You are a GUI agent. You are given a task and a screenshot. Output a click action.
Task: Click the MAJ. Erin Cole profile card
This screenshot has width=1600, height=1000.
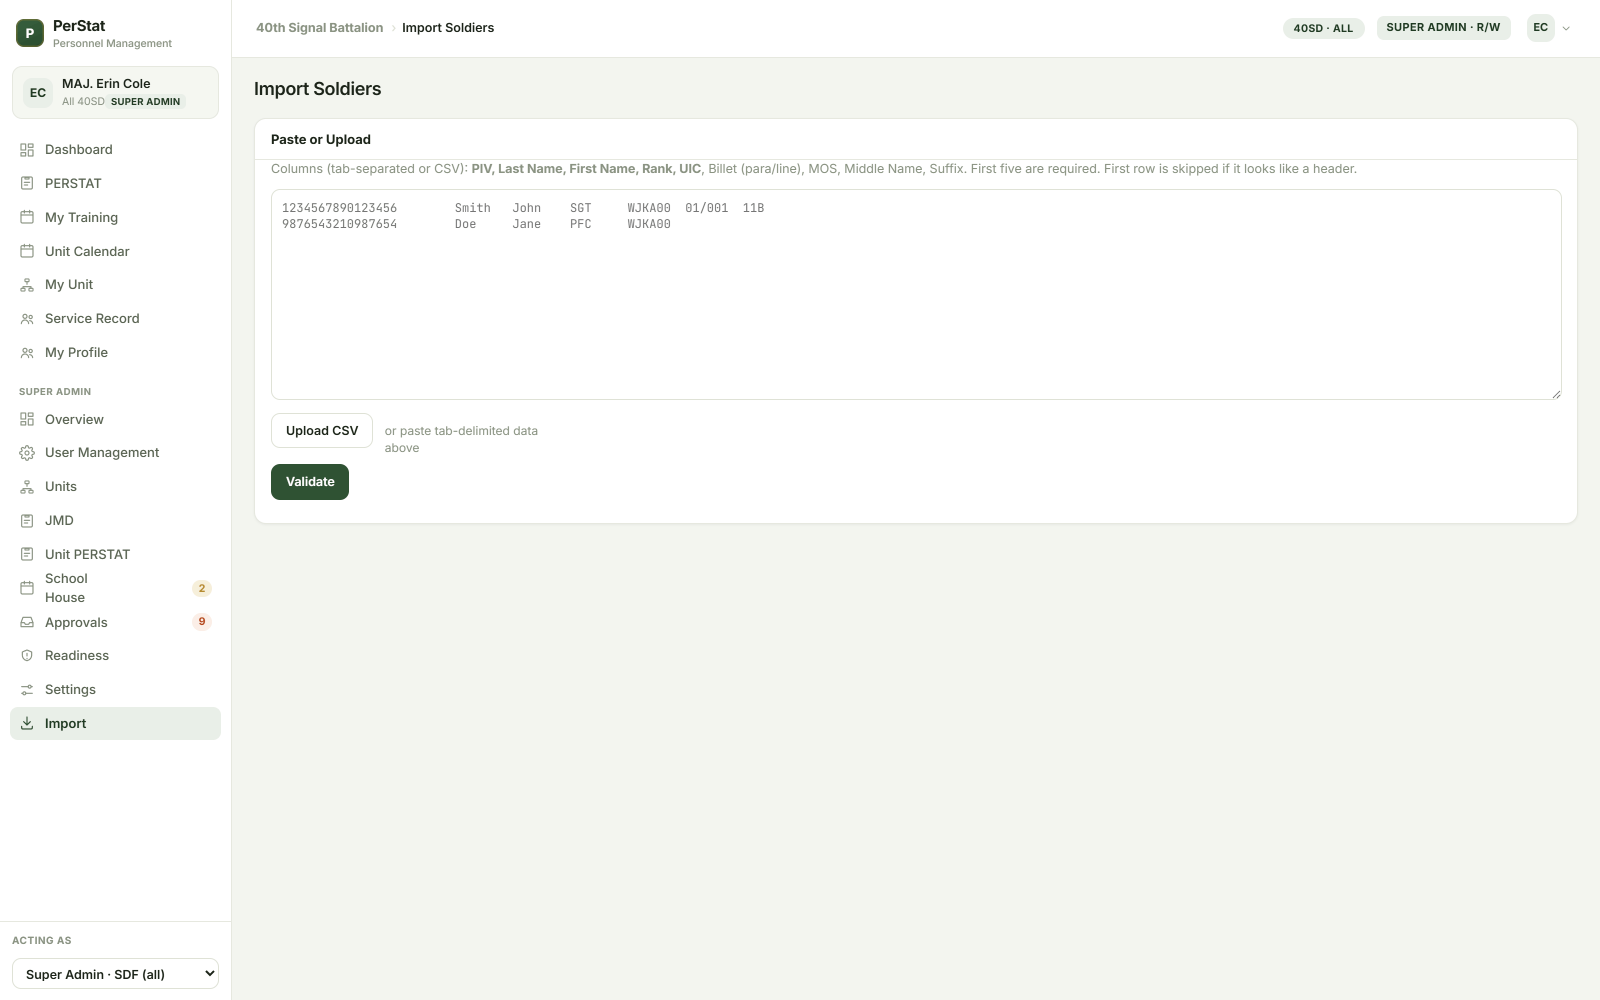pos(115,92)
